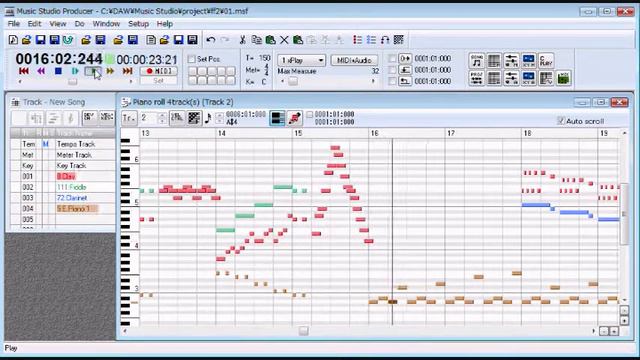Open the Do menu
Image resolution: width=640 pixels, height=360 pixels.
pos(80,24)
